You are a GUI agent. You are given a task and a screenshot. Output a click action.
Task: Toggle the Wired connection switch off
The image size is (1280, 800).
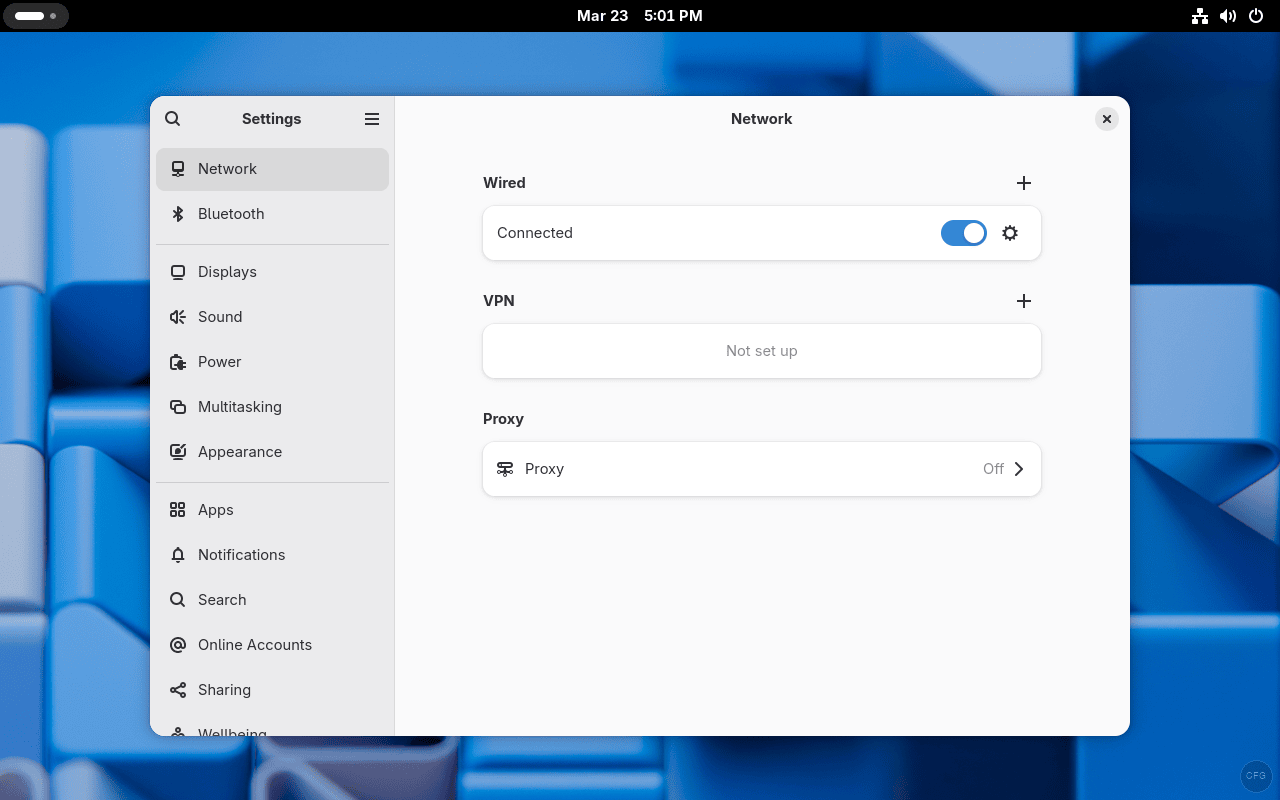click(x=963, y=232)
